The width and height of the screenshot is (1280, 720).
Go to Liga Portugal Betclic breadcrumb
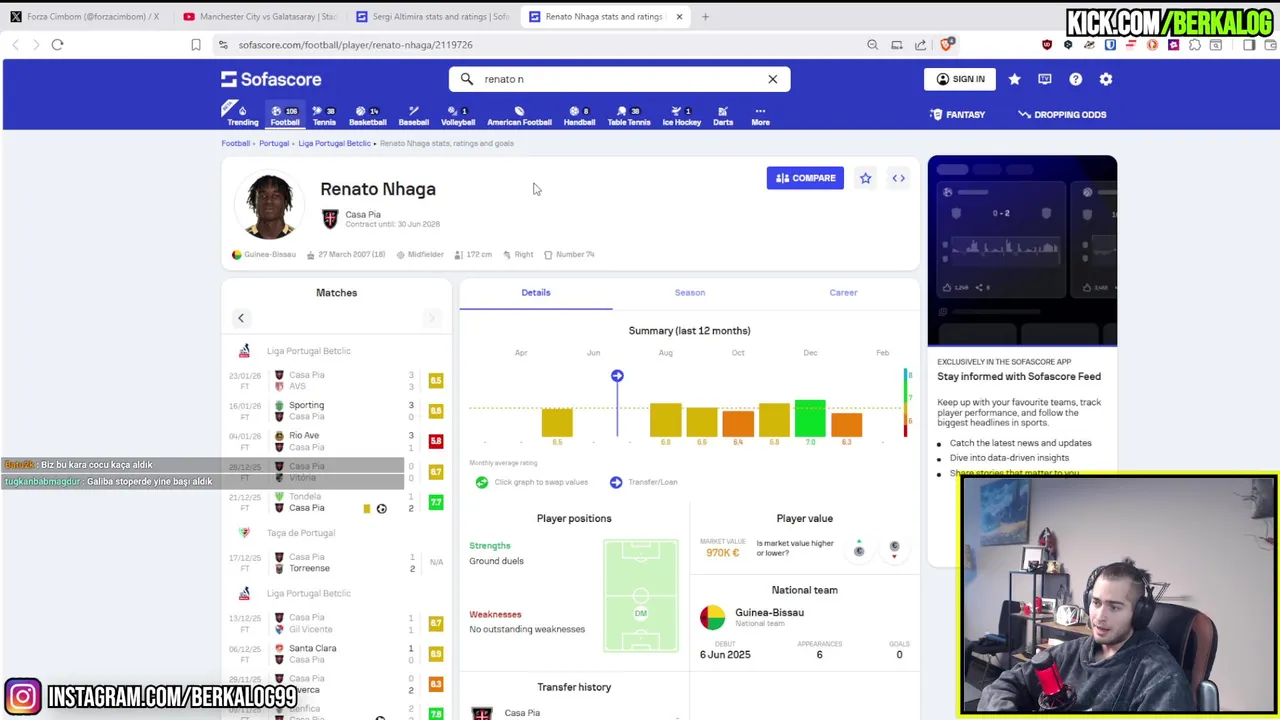tap(334, 143)
